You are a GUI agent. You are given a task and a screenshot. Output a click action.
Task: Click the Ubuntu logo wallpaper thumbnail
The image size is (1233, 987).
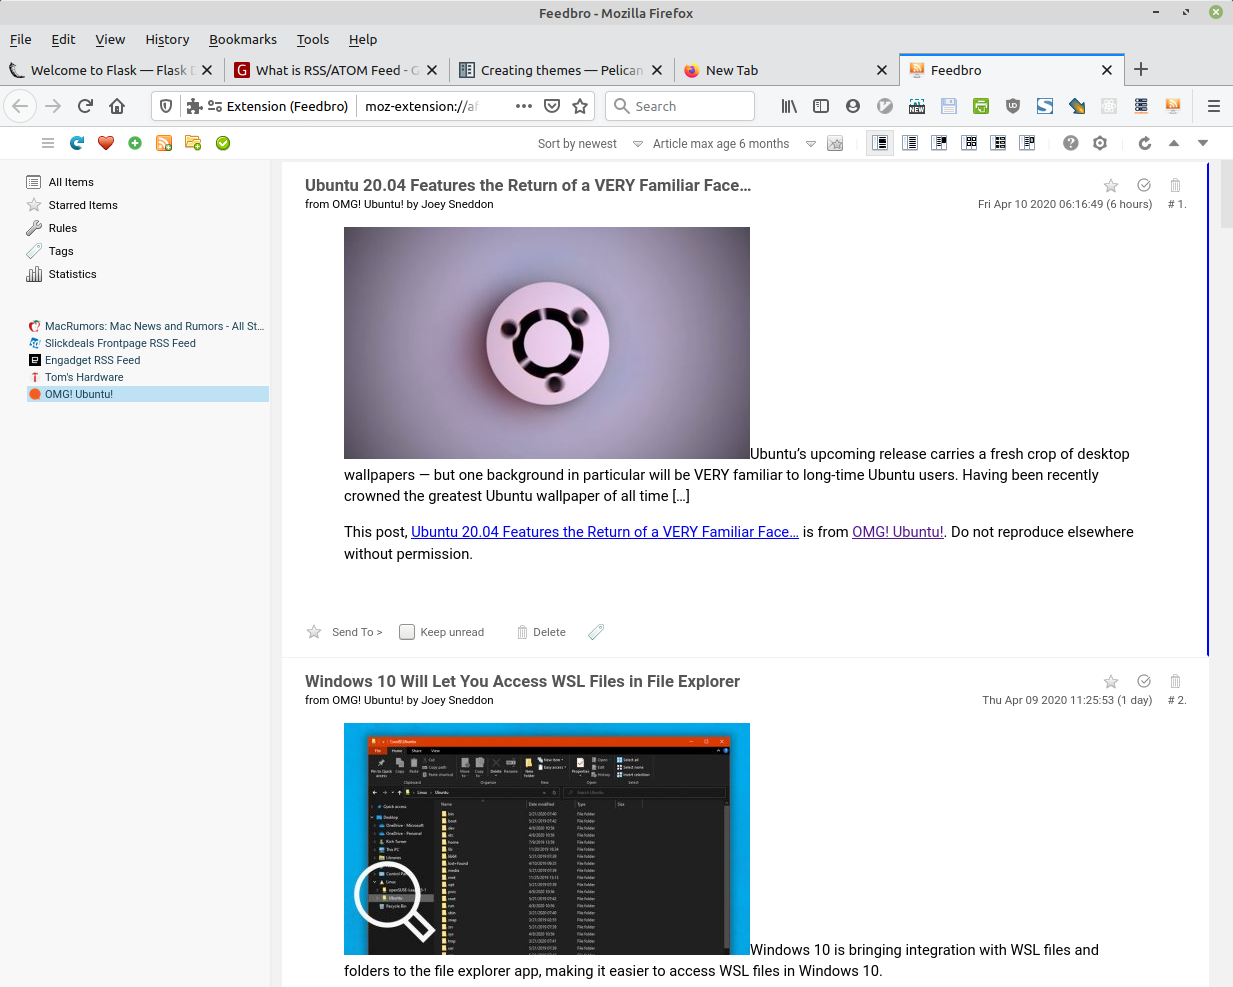coord(547,343)
